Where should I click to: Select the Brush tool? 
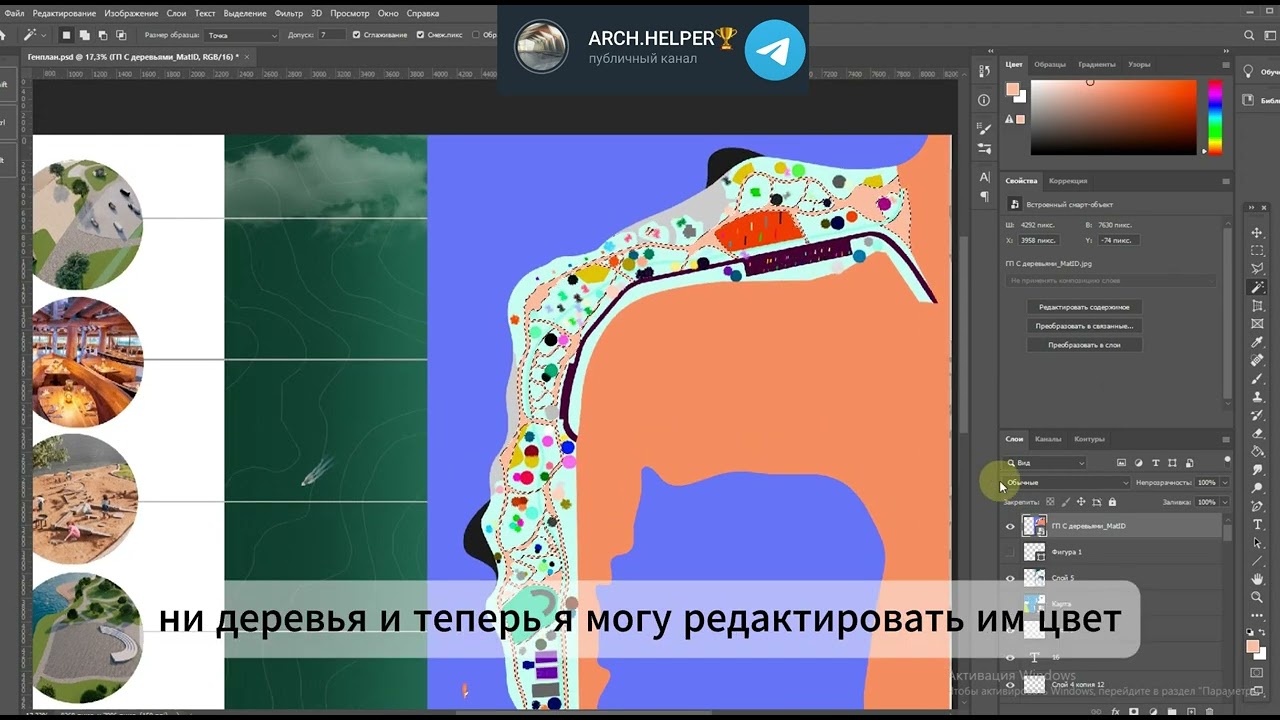coord(1257,378)
